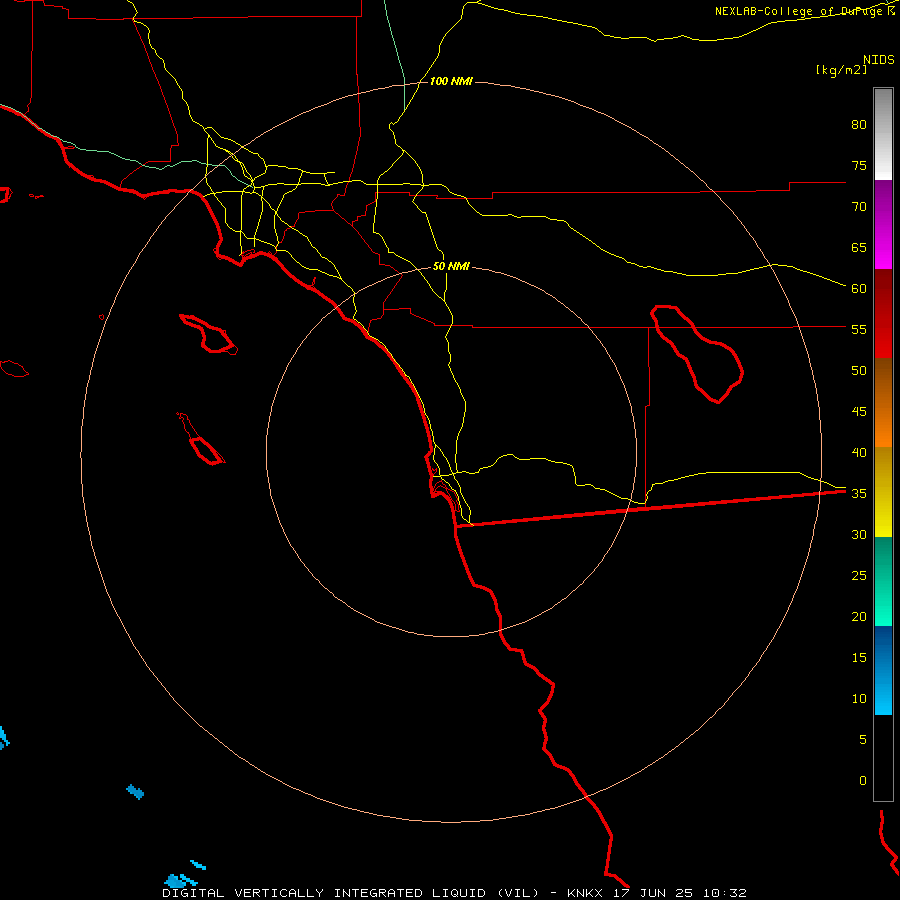900x900 pixels.
Task: Click the 45 value on the legend
Action: (859, 412)
